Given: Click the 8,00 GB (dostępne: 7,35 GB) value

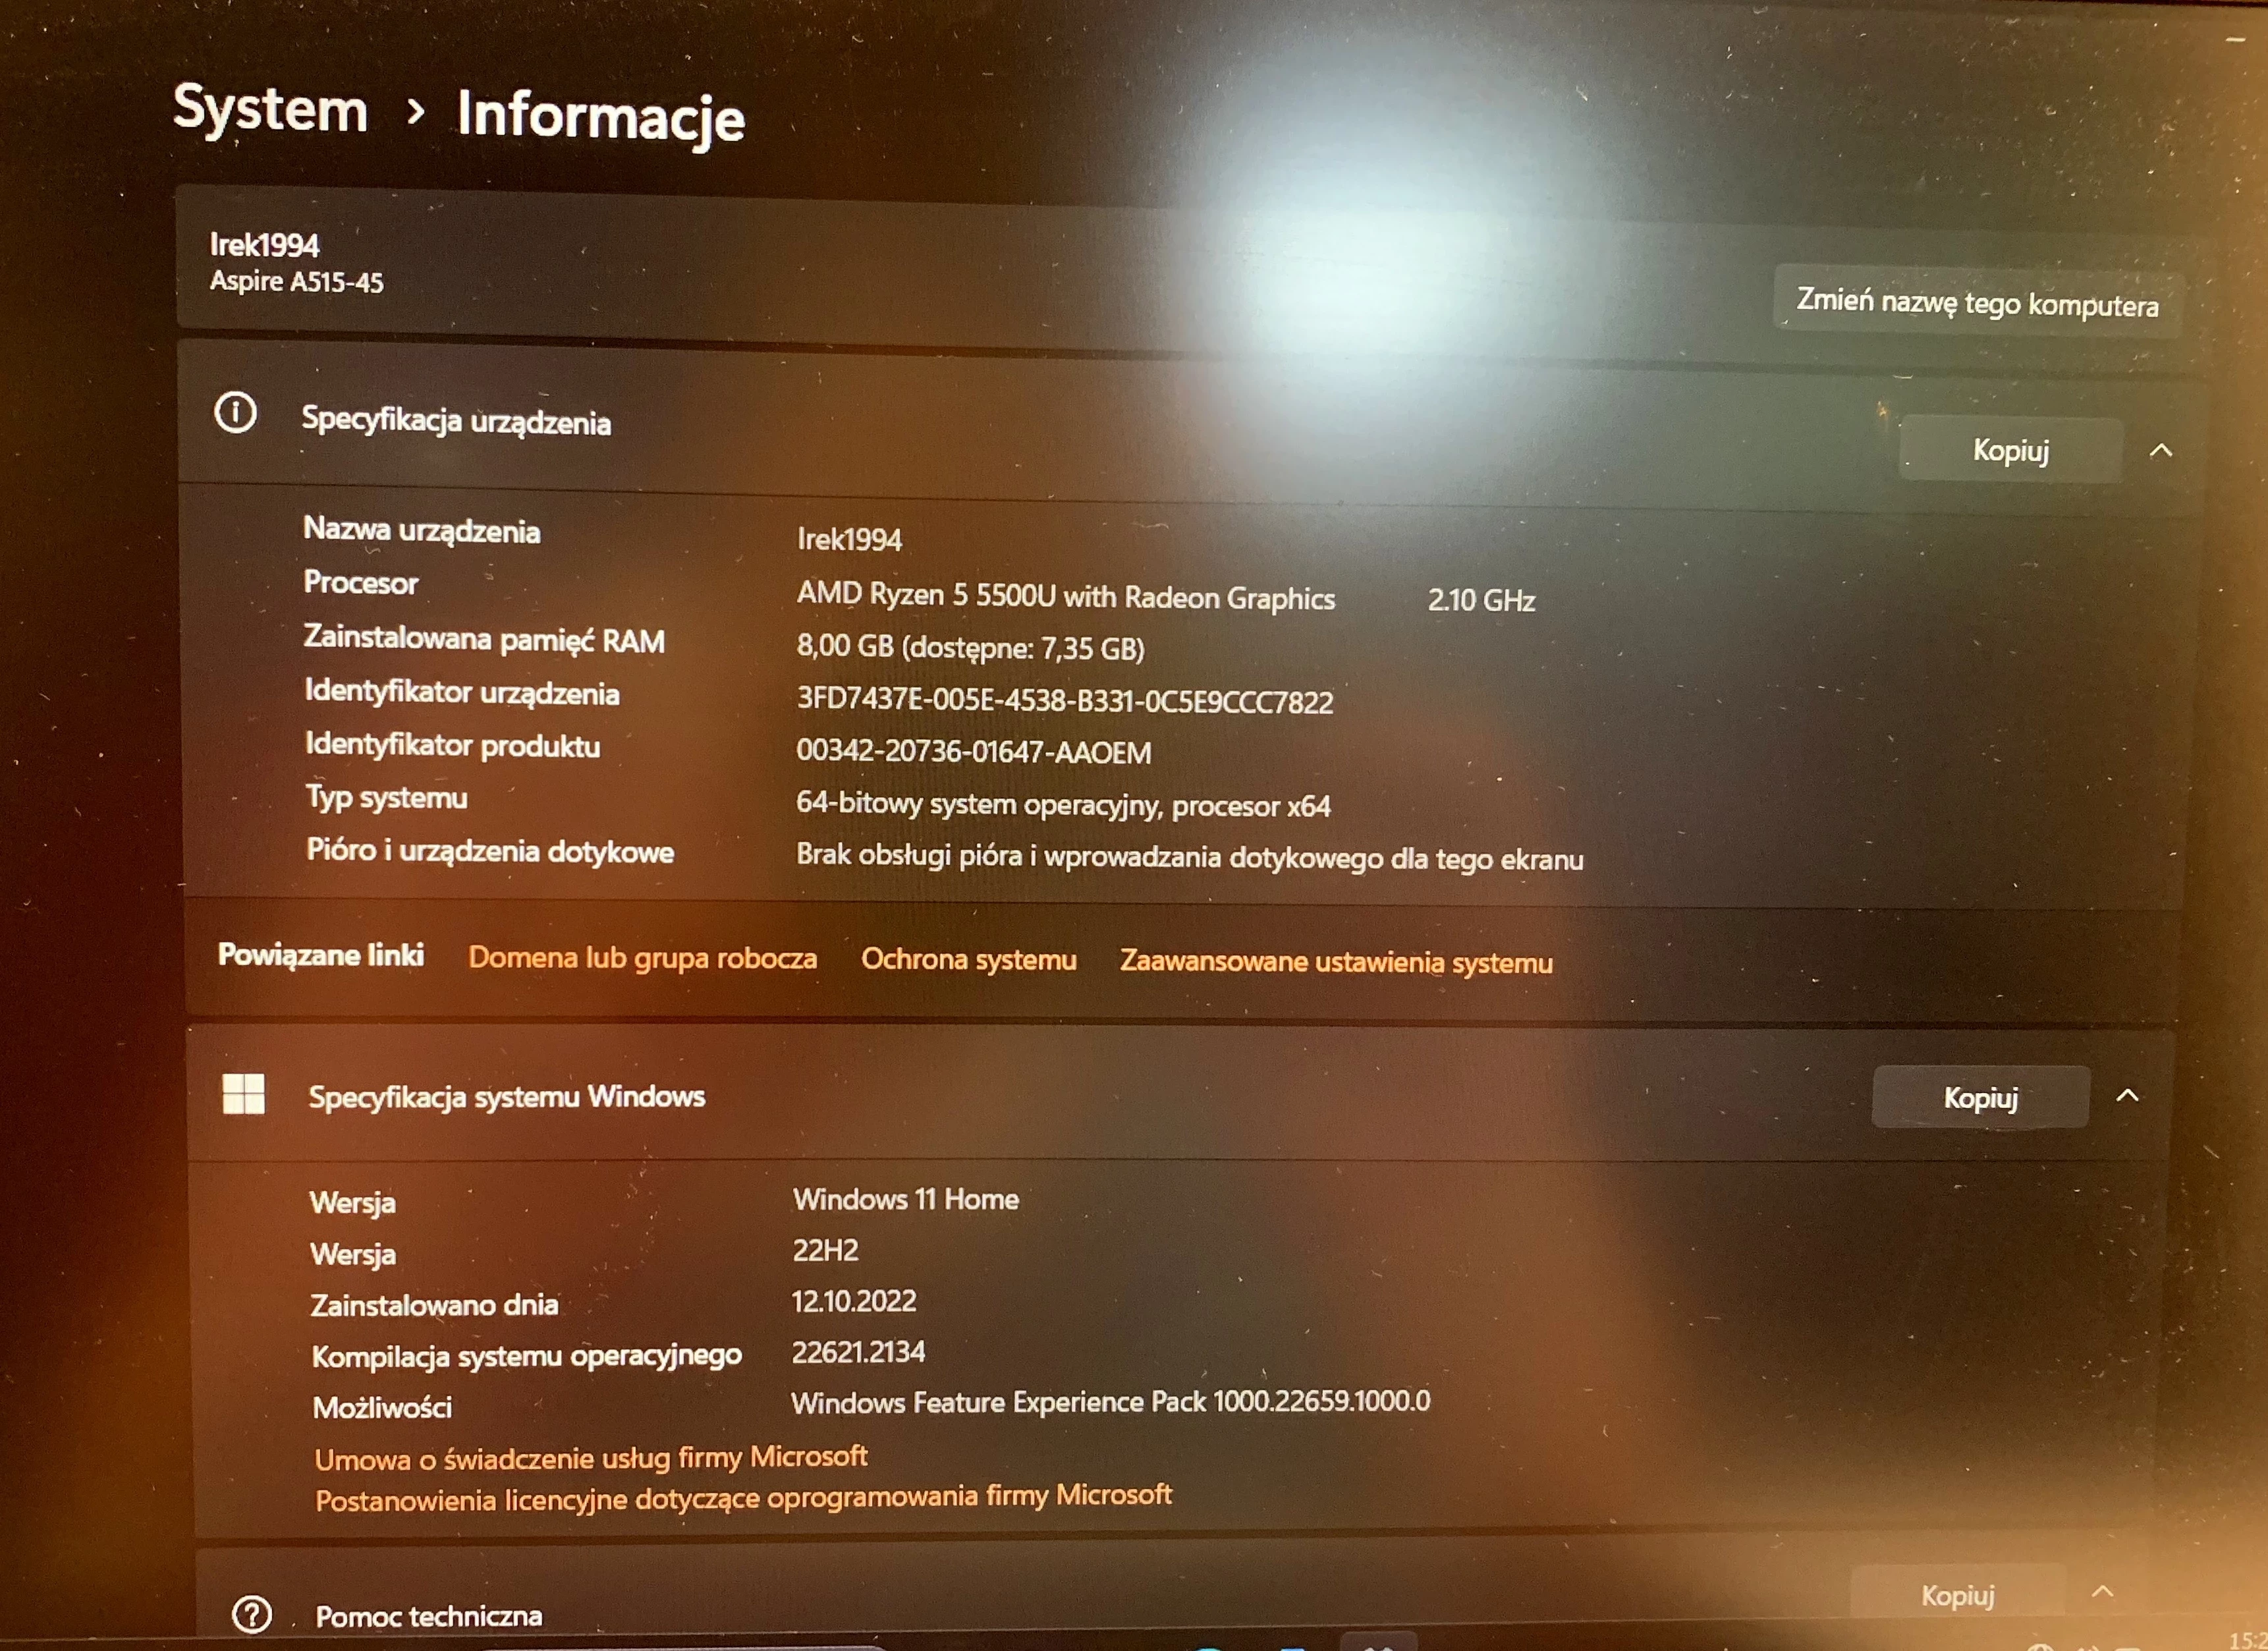Looking at the screenshot, I should (x=970, y=648).
